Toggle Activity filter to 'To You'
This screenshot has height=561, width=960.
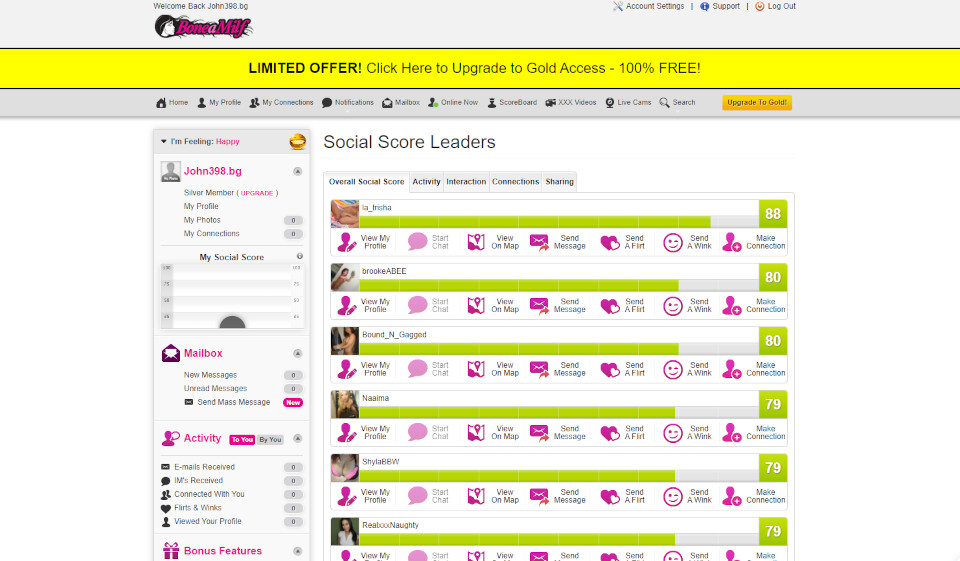[242, 440]
